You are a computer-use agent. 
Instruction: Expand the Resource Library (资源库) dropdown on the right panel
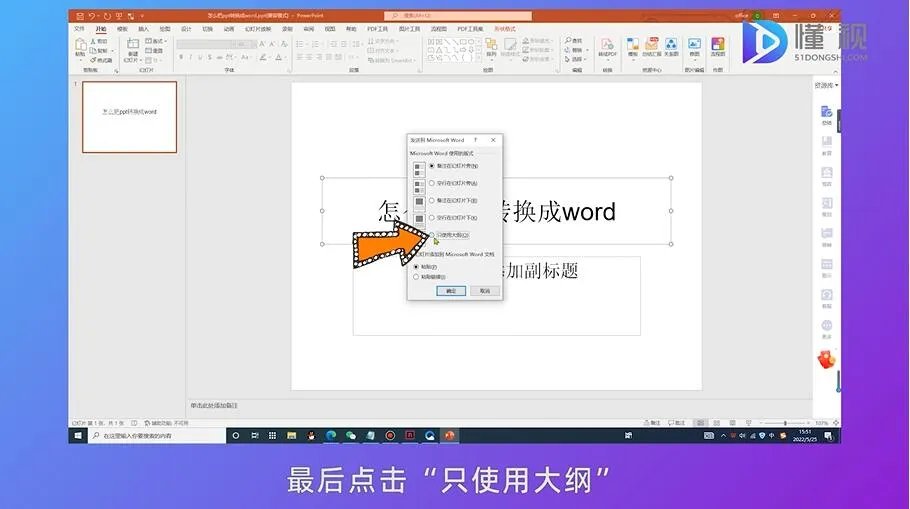(x=826, y=85)
